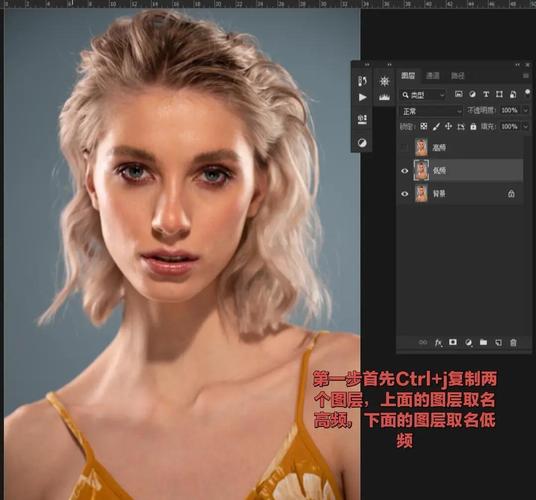Select the 高频 layer thumbnail
Image resolution: width=536 pixels, height=500 pixels.
click(x=421, y=147)
